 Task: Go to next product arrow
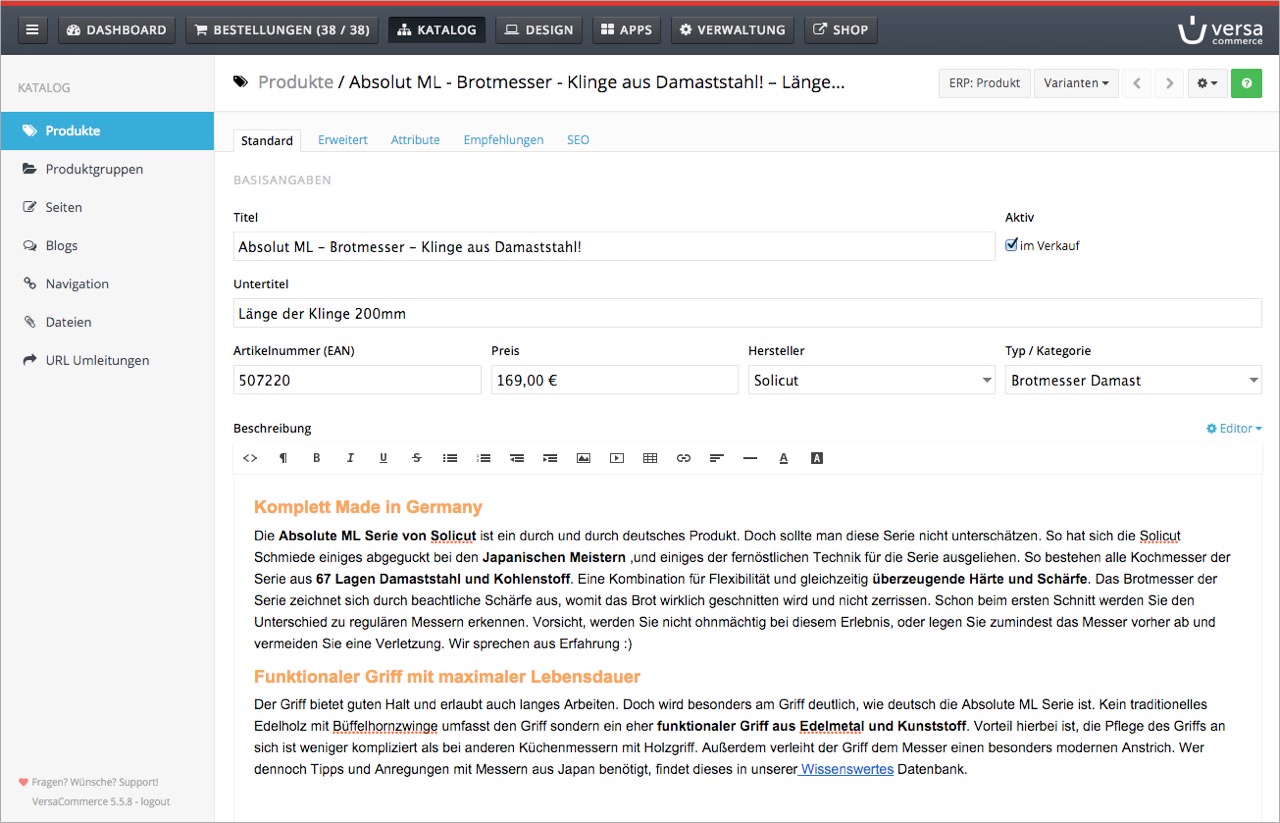point(1170,83)
